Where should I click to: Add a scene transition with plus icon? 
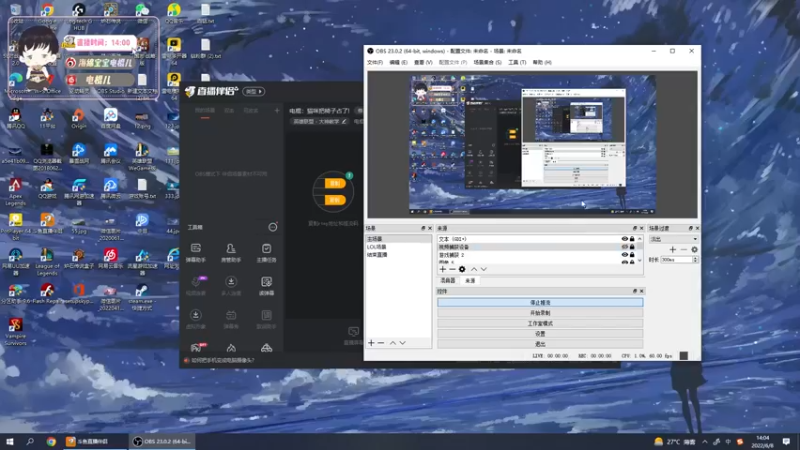coord(672,249)
